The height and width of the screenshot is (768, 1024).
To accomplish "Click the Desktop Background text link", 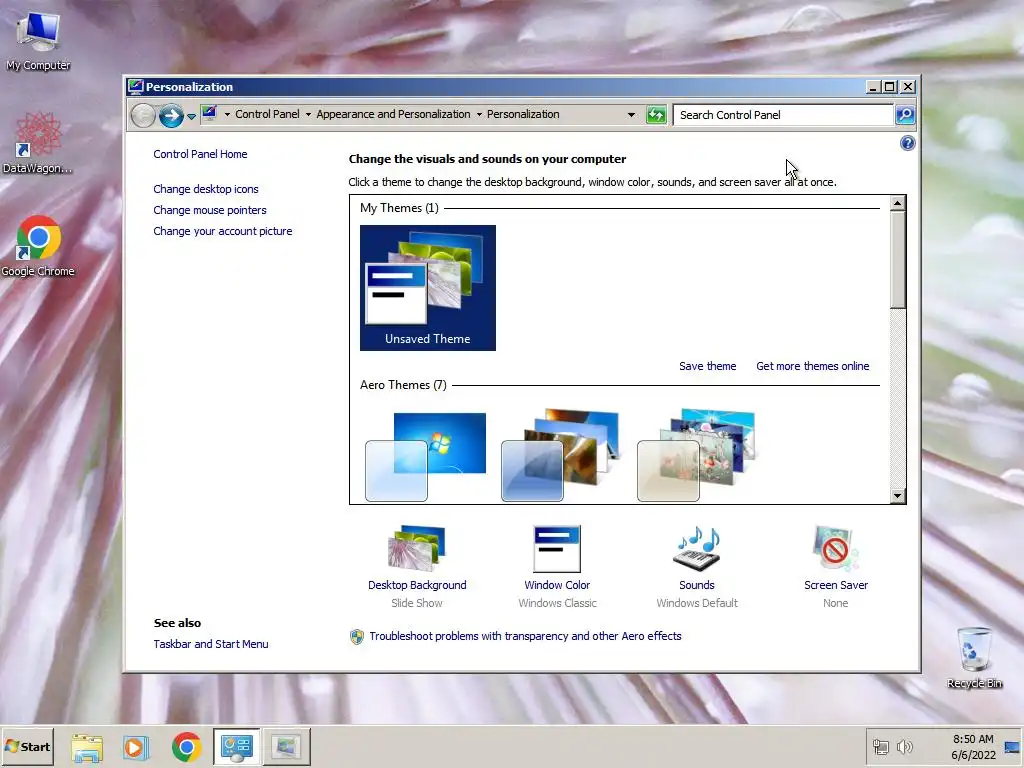I will coord(417,585).
